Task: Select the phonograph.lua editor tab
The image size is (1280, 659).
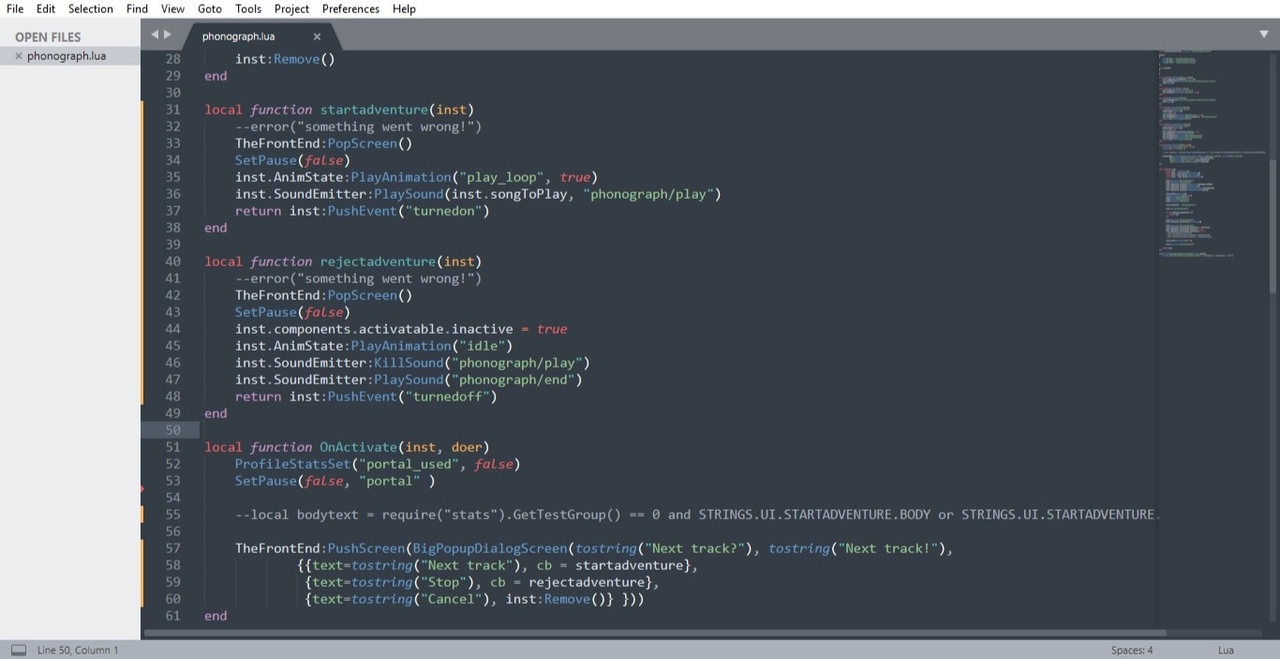Action: 238,36
